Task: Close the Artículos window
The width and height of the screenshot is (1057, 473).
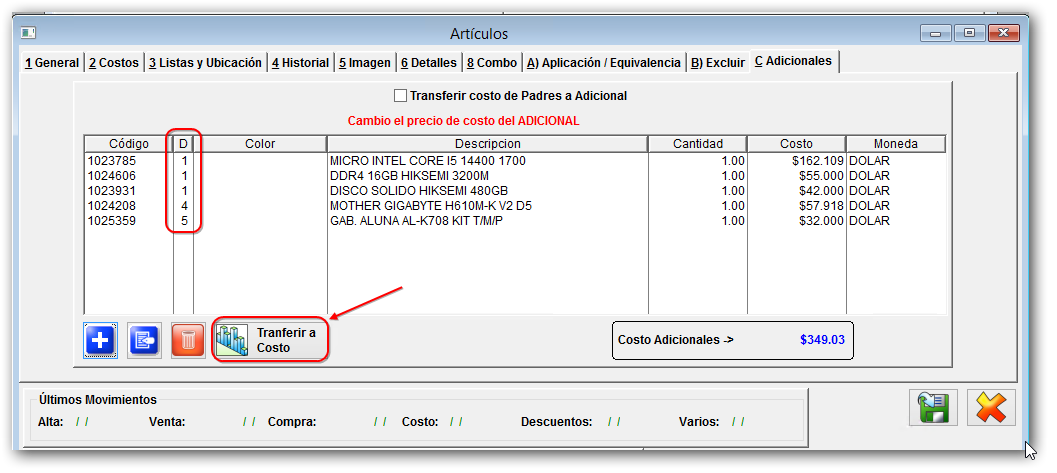Action: pyautogui.click(x=1003, y=32)
